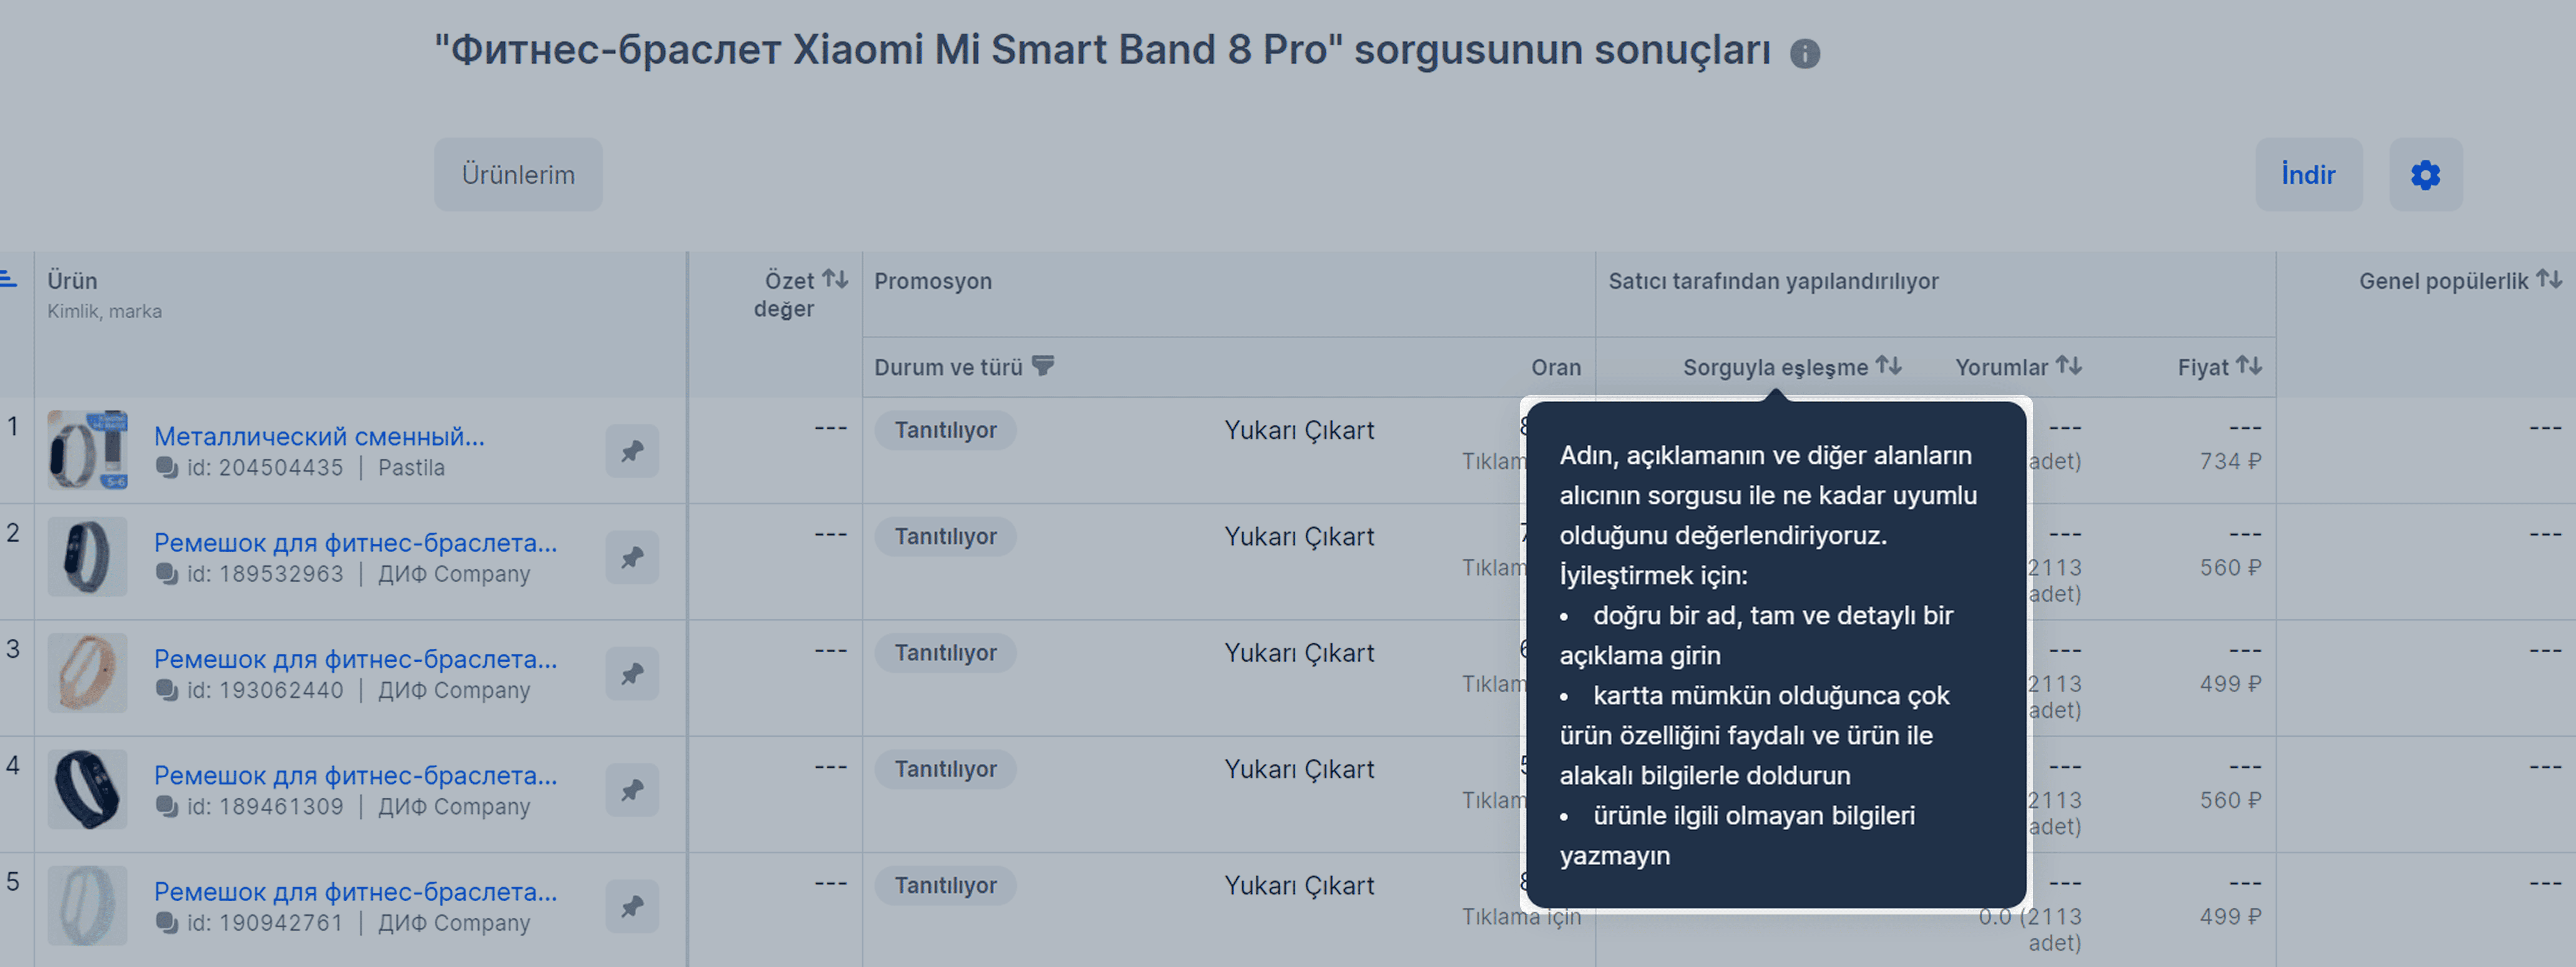Sort by Sorguyla eşleşme column

tap(1888, 366)
